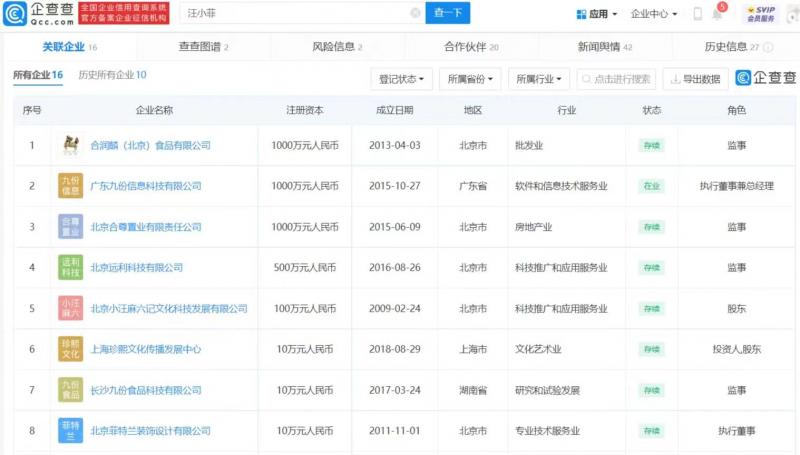Open 北京小汪麻六记文化科技发展有限公司 link

pyautogui.click(x=169, y=309)
